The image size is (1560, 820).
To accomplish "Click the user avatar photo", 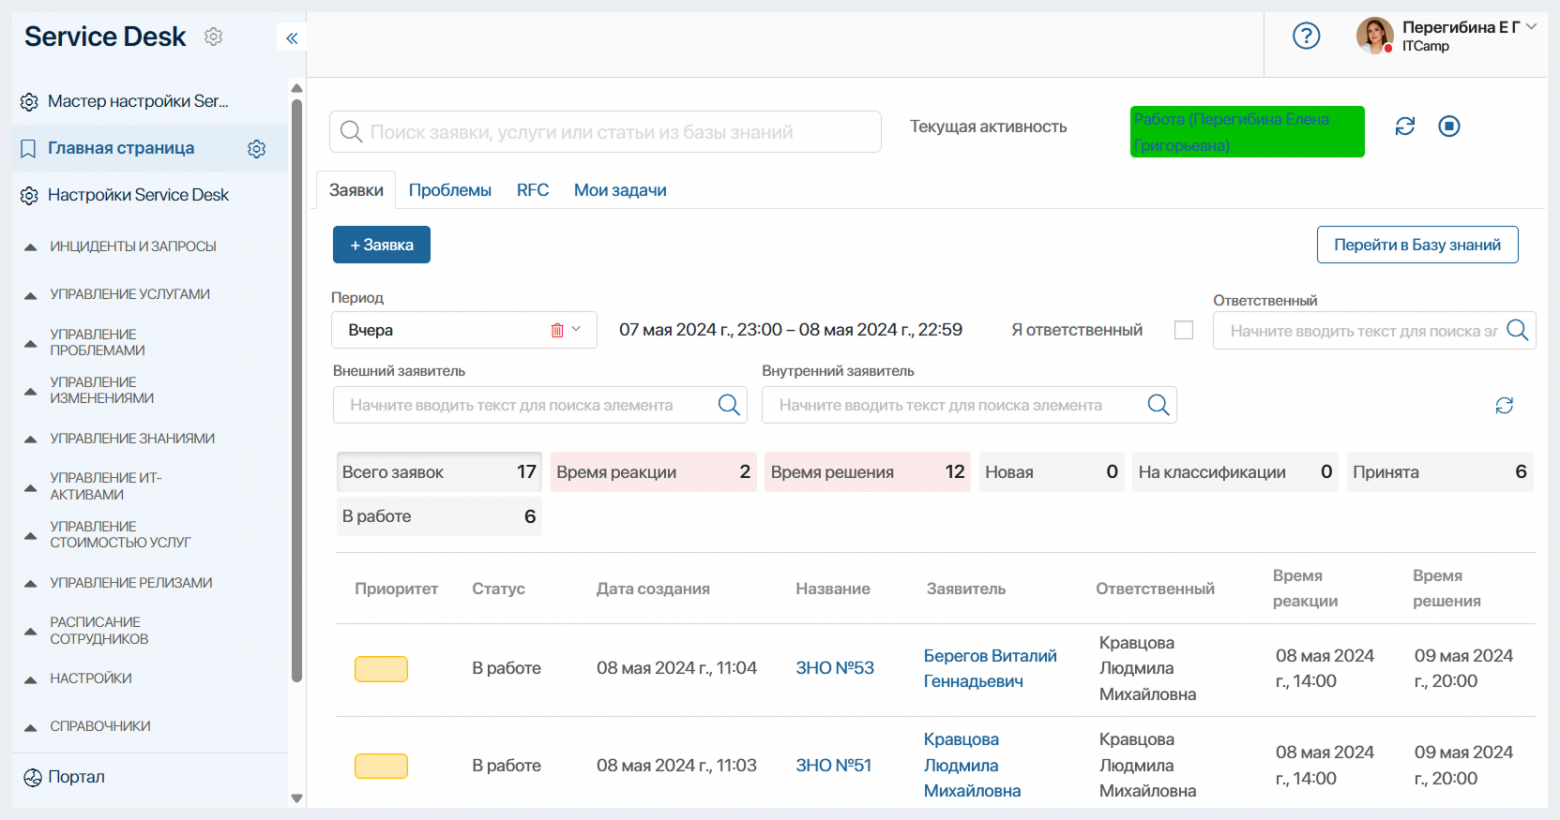I will (1375, 36).
